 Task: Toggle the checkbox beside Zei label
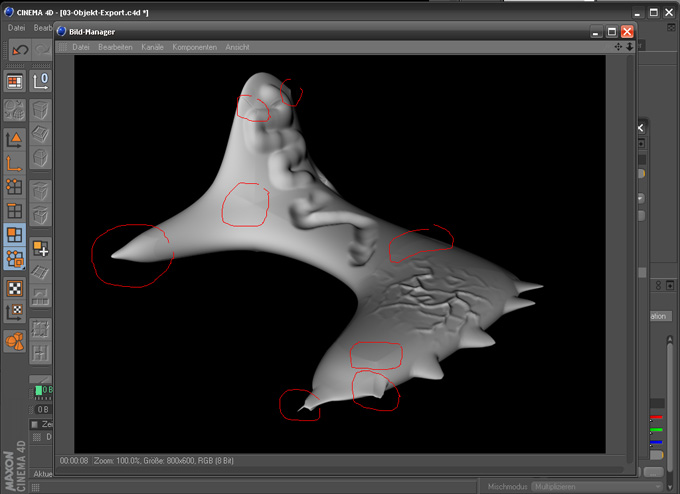[x=33, y=424]
